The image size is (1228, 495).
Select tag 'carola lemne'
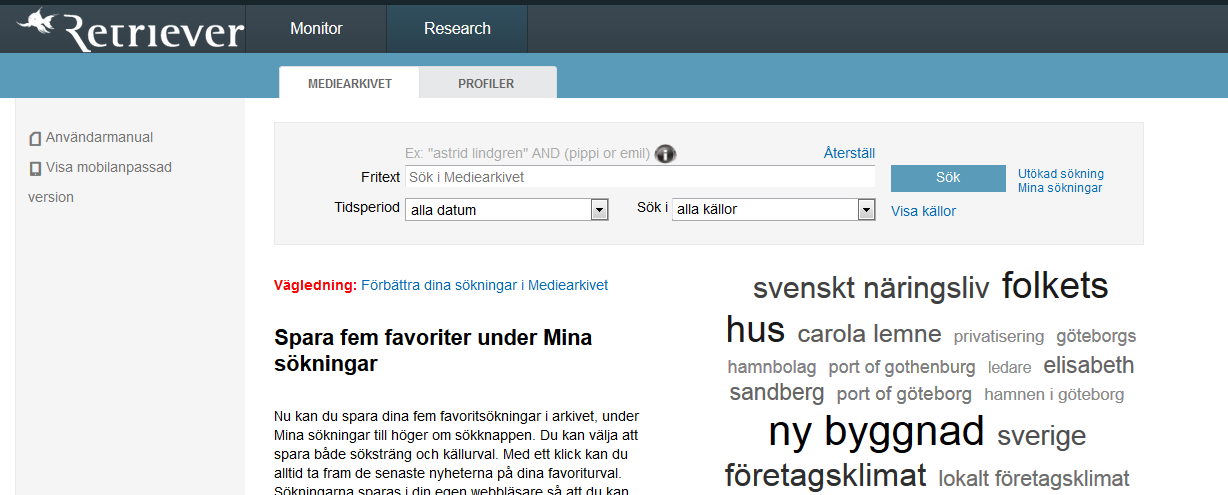pos(869,334)
